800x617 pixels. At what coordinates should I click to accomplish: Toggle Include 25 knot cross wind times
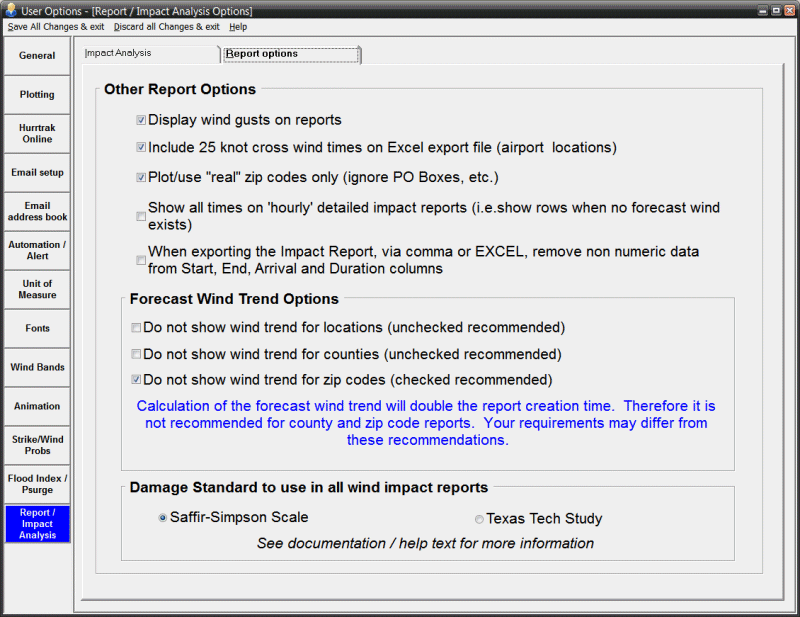click(x=141, y=147)
